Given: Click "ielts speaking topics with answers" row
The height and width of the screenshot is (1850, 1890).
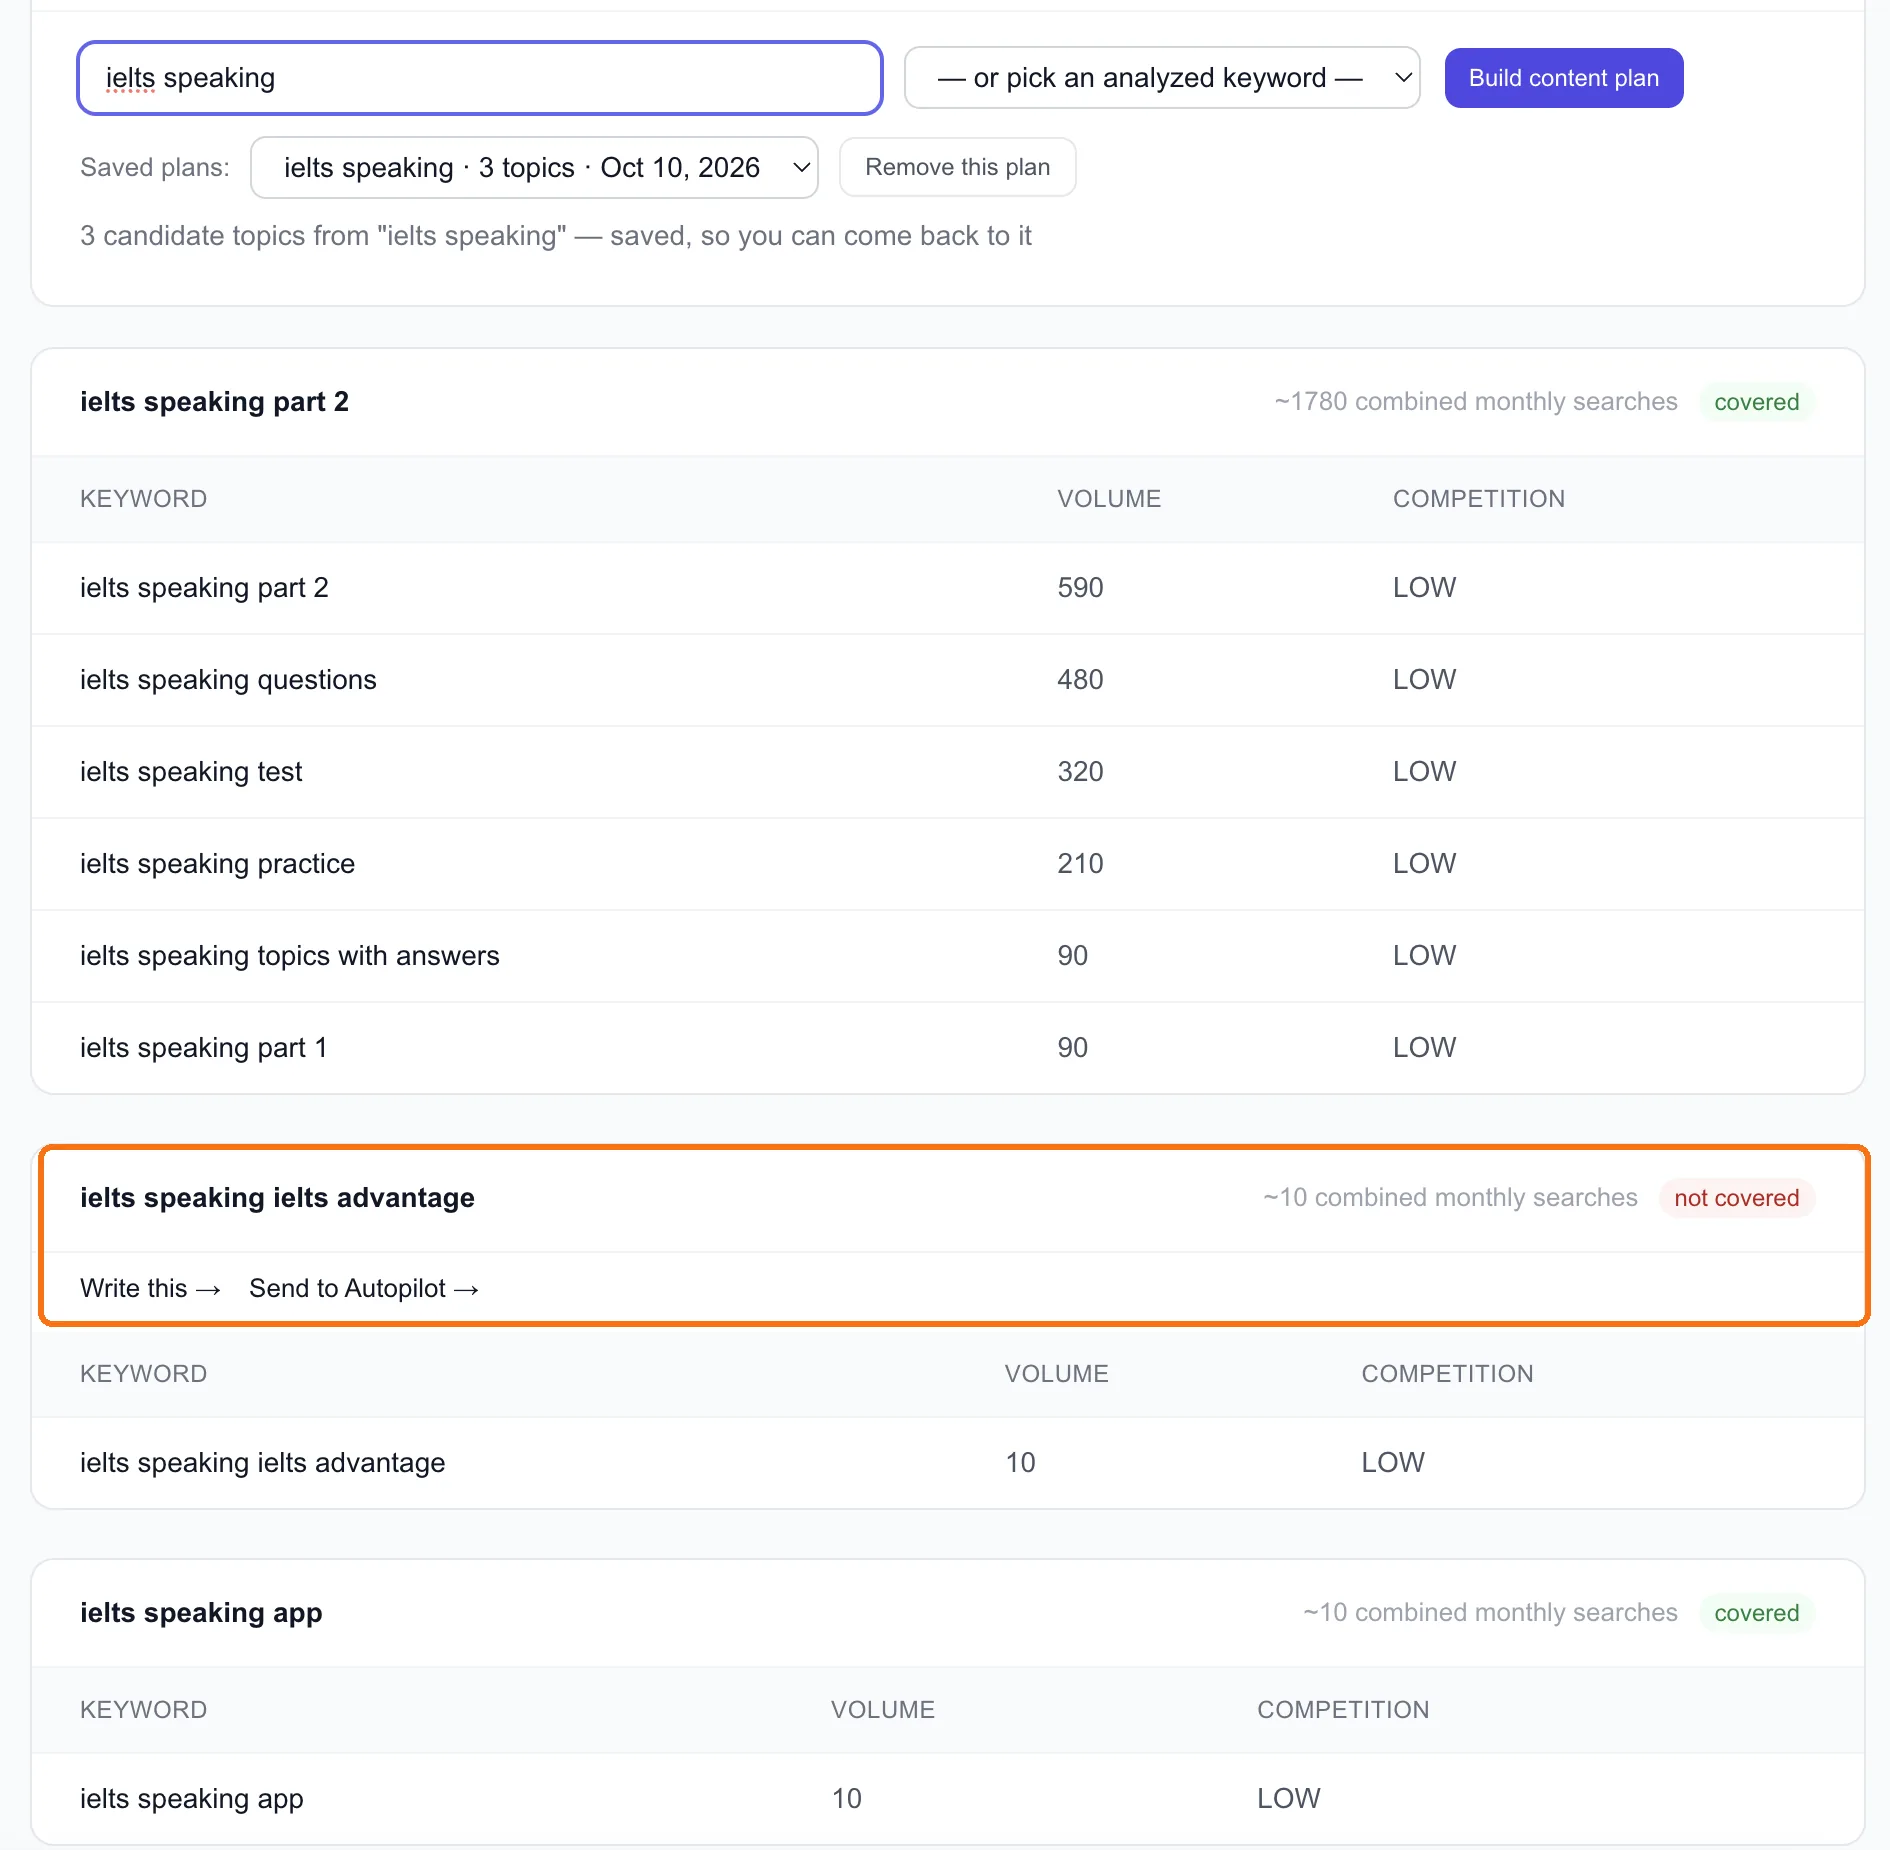Looking at the screenshot, I should tap(948, 956).
